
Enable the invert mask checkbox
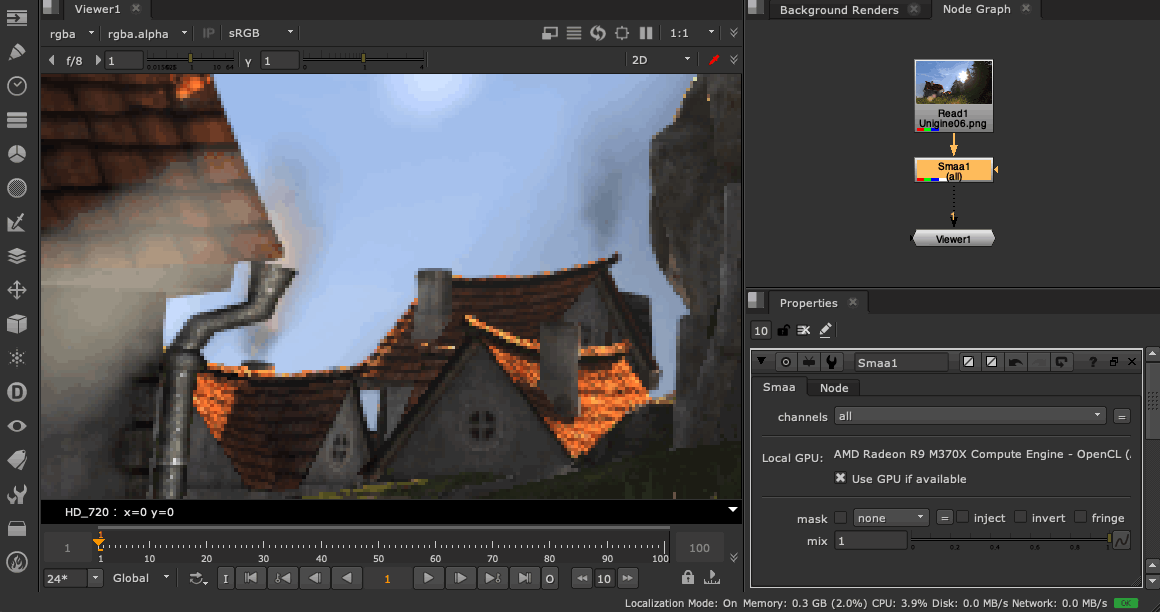pyautogui.click(x=1020, y=517)
